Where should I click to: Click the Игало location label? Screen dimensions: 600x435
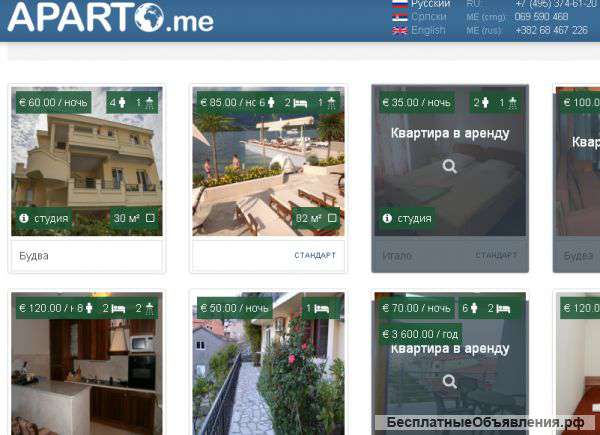pos(397,256)
